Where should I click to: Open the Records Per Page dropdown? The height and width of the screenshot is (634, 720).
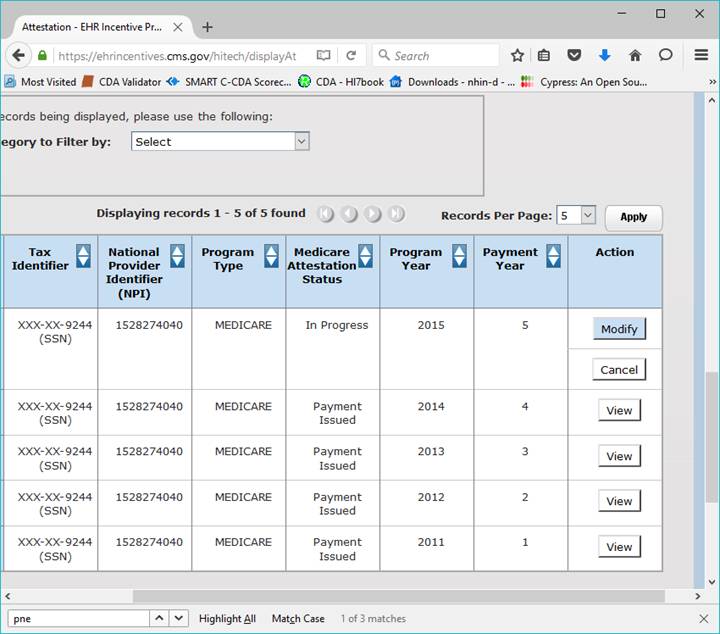576,216
